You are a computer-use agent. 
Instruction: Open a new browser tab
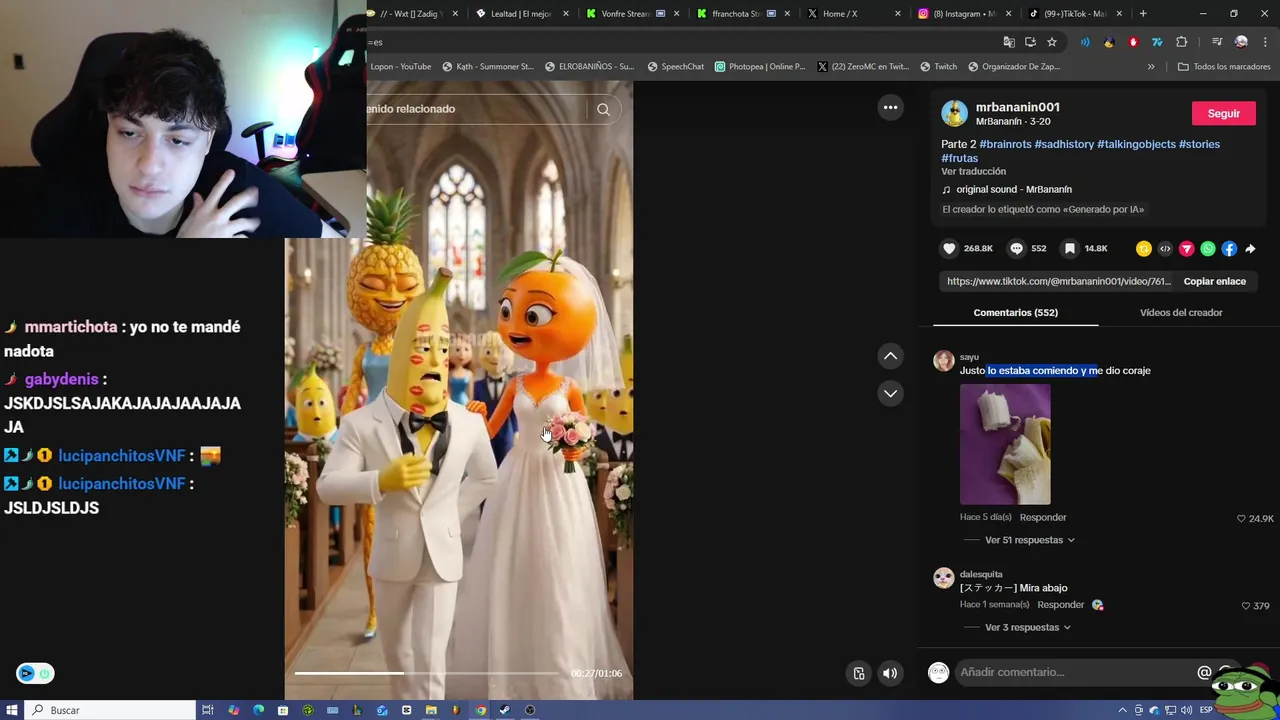tap(1143, 14)
